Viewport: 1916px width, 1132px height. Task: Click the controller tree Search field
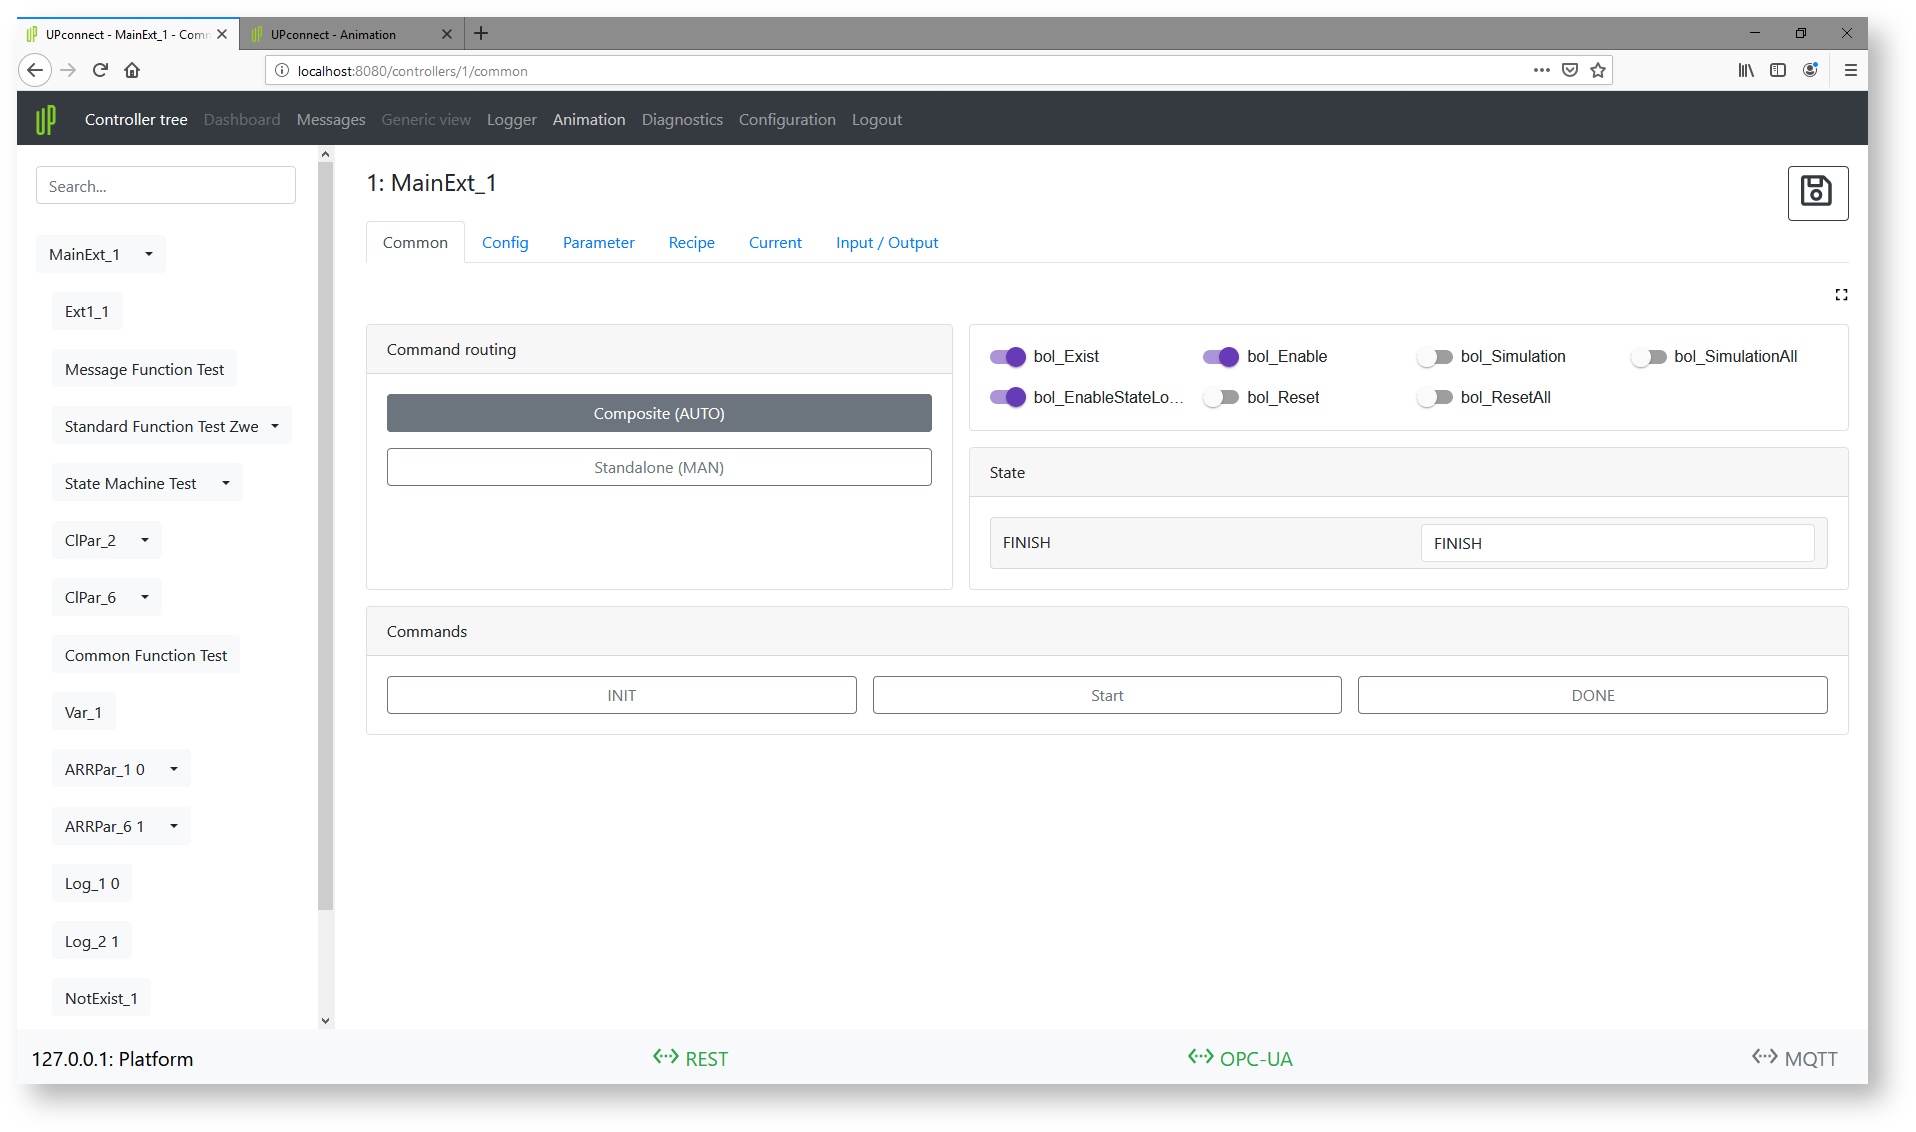tap(166, 186)
